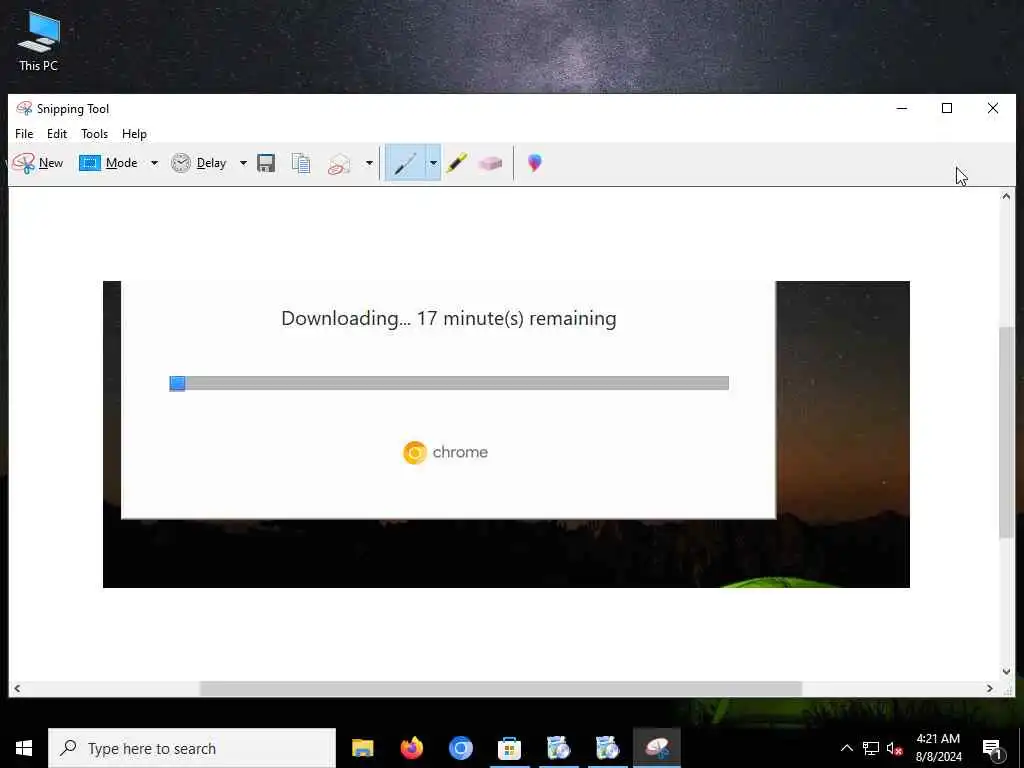This screenshot has width=1024, height=768.
Task: Select the Eraser tool
Action: click(x=490, y=163)
